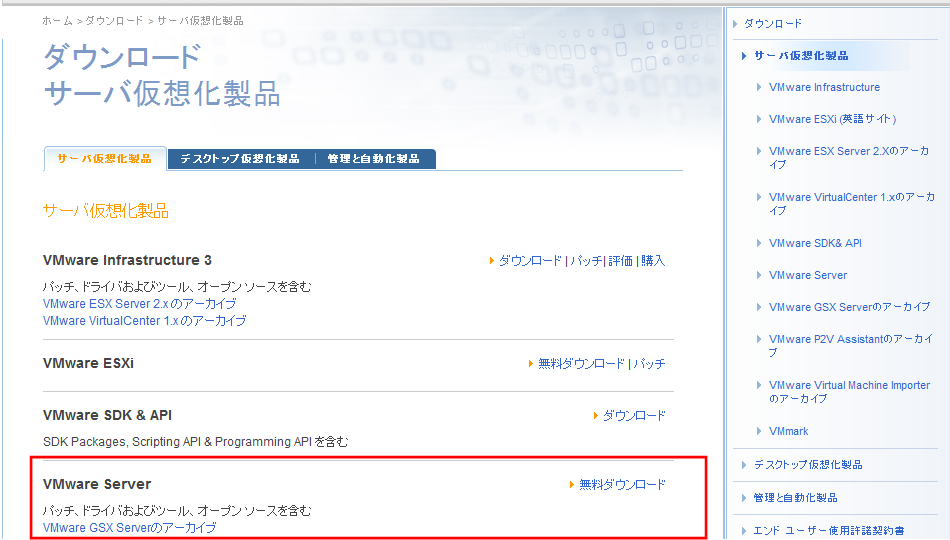Open VMware Infrastructure in the sidebar

tap(824, 87)
